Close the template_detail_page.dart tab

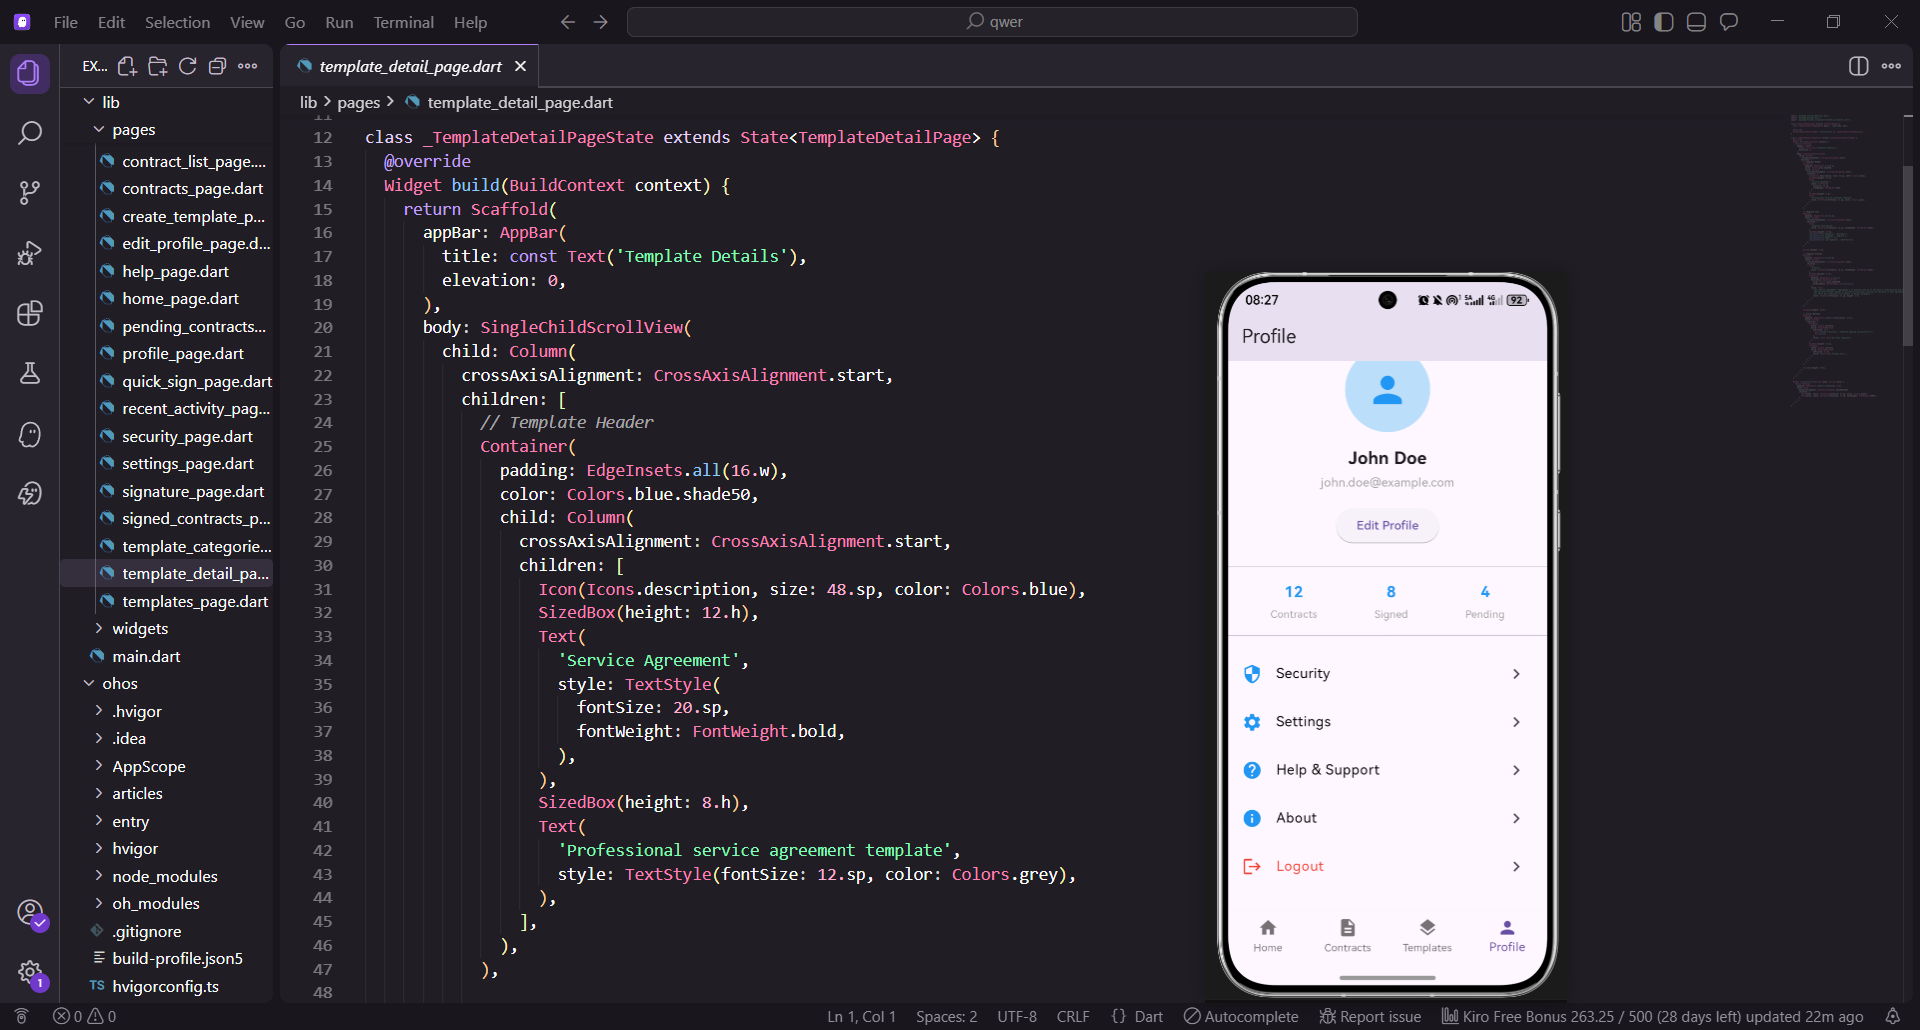[520, 66]
